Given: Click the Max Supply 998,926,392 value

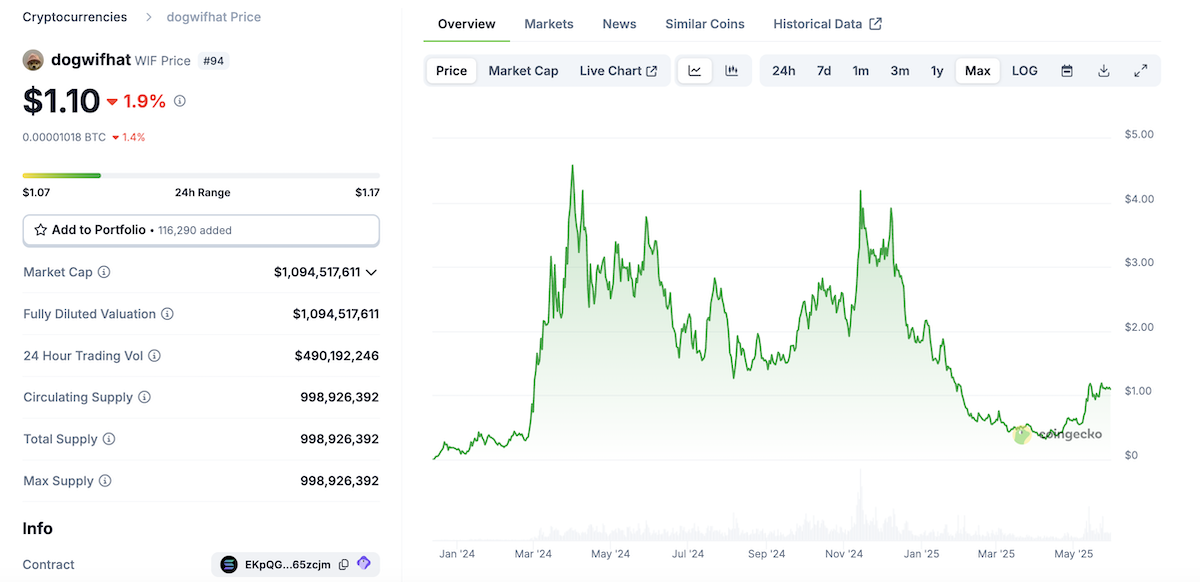Looking at the screenshot, I should 340,481.
